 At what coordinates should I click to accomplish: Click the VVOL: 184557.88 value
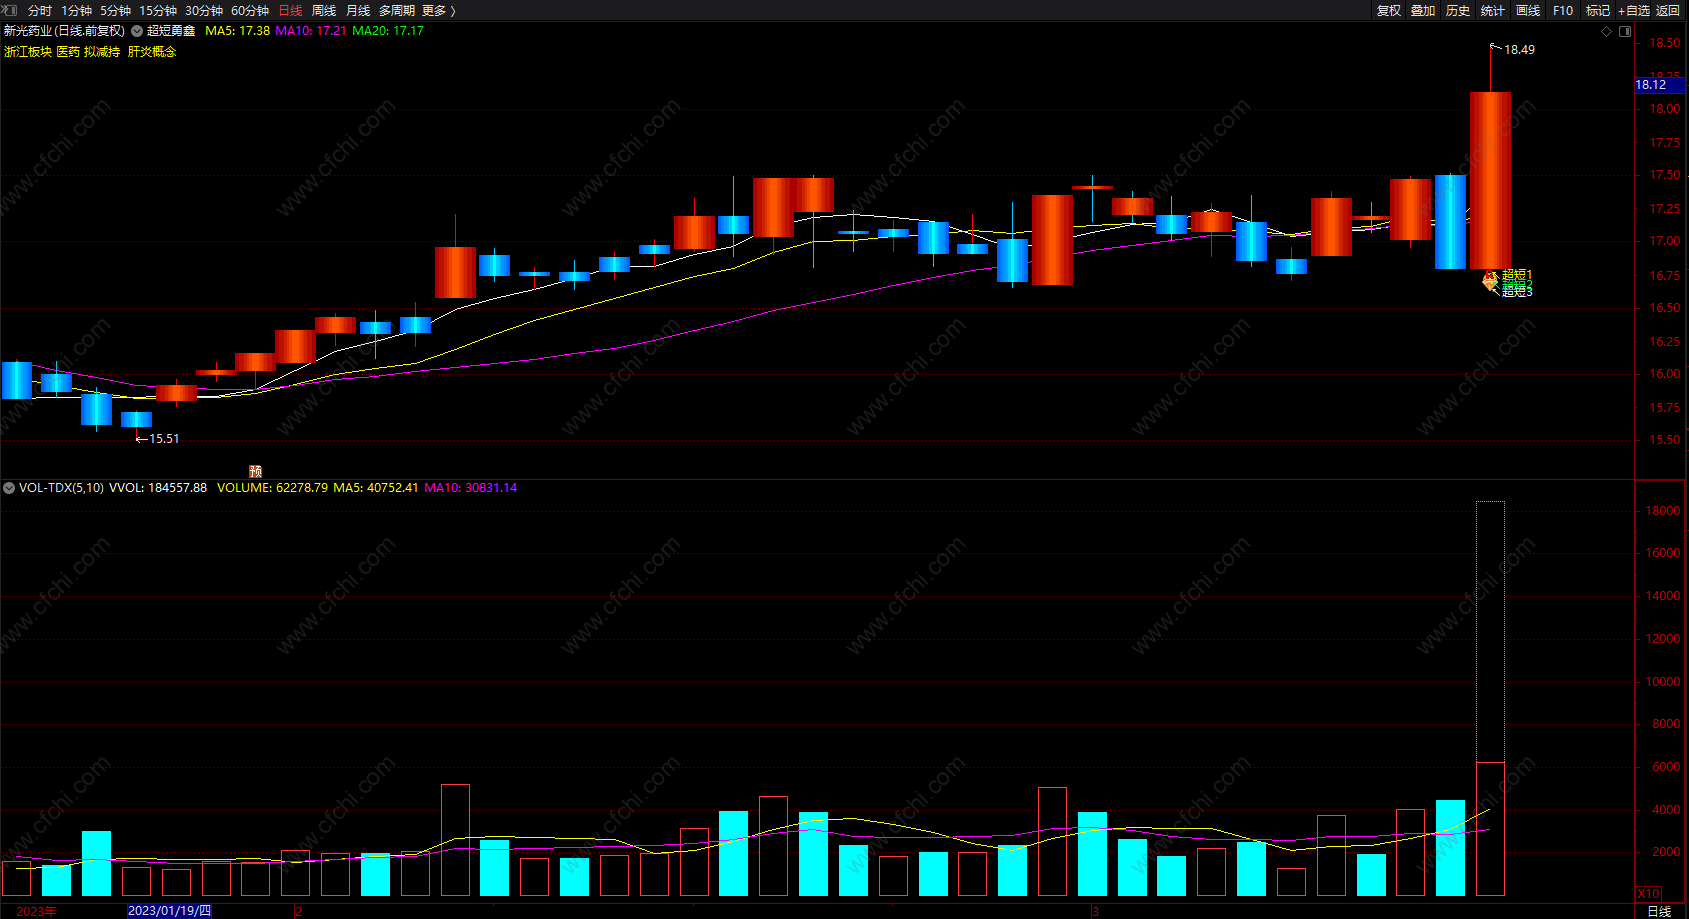(158, 488)
